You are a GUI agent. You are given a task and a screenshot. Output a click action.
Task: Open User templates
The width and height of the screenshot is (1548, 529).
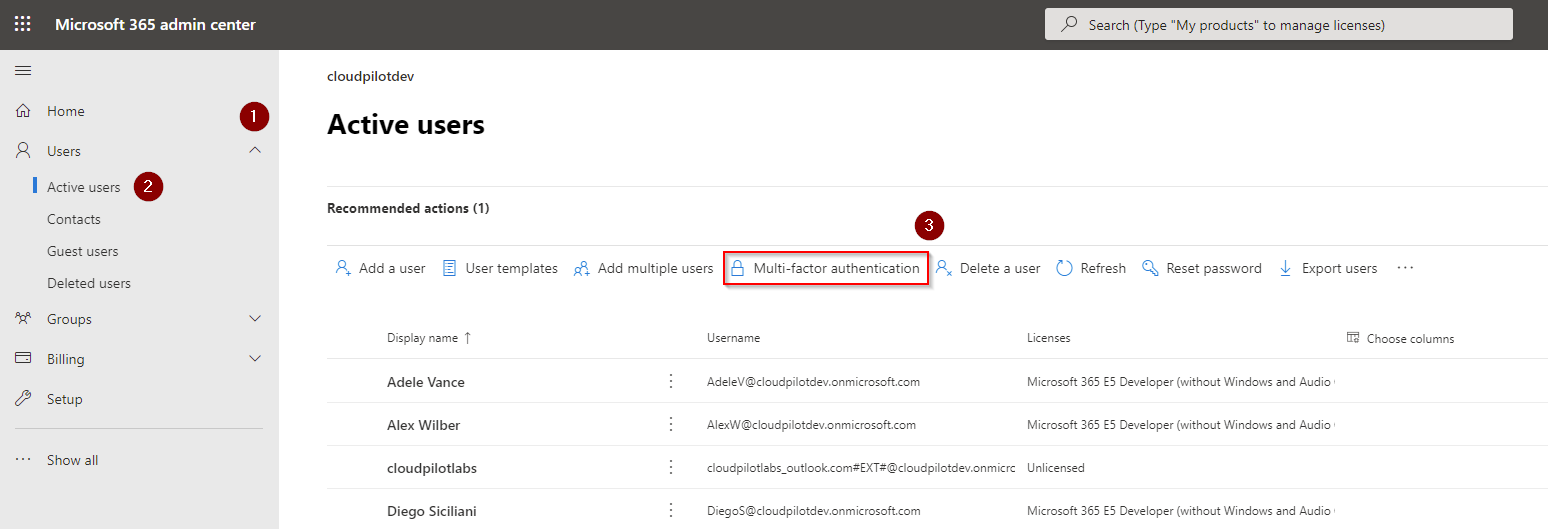pos(500,268)
